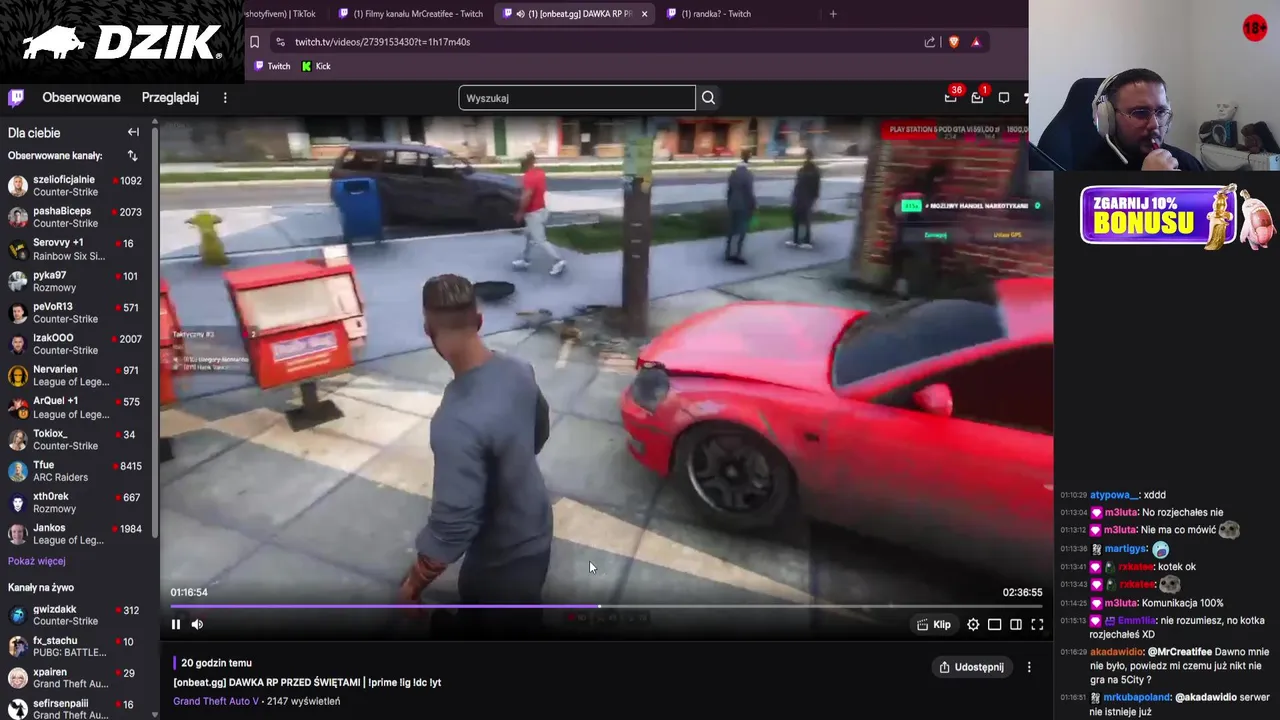The image size is (1280, 720).
Task: Open the peVoR13 channel
Action: point(76,312)
